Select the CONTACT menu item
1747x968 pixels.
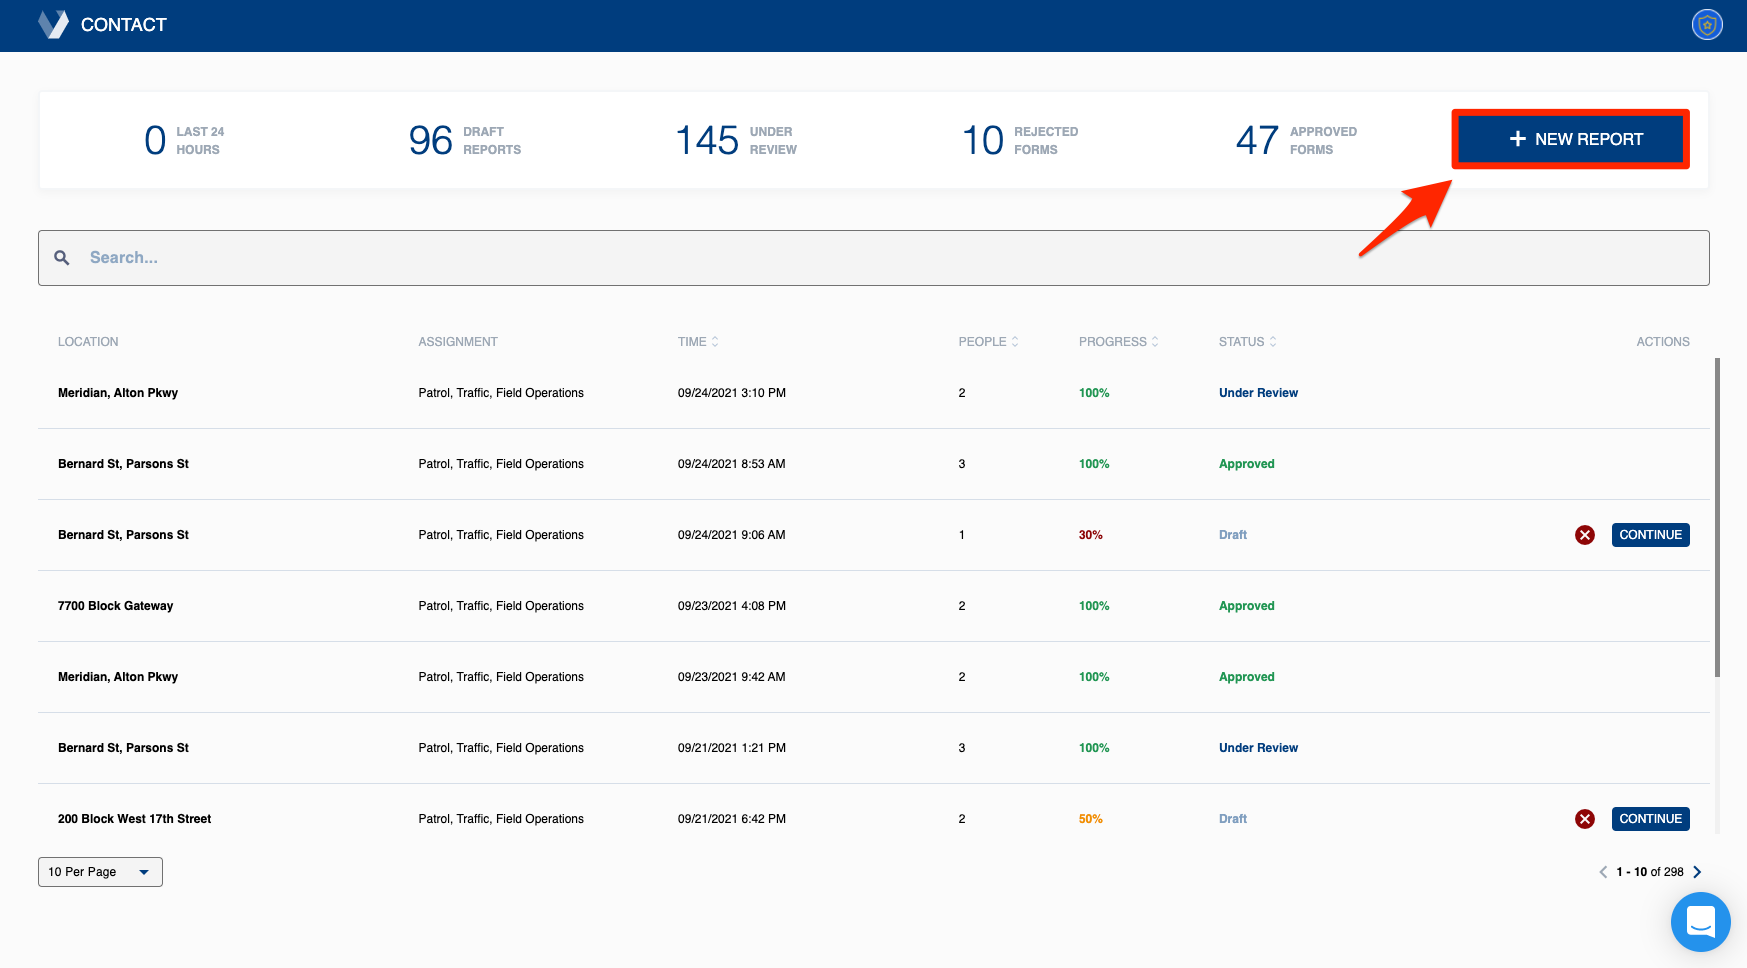pyautogui.click(x=123, y=24)
